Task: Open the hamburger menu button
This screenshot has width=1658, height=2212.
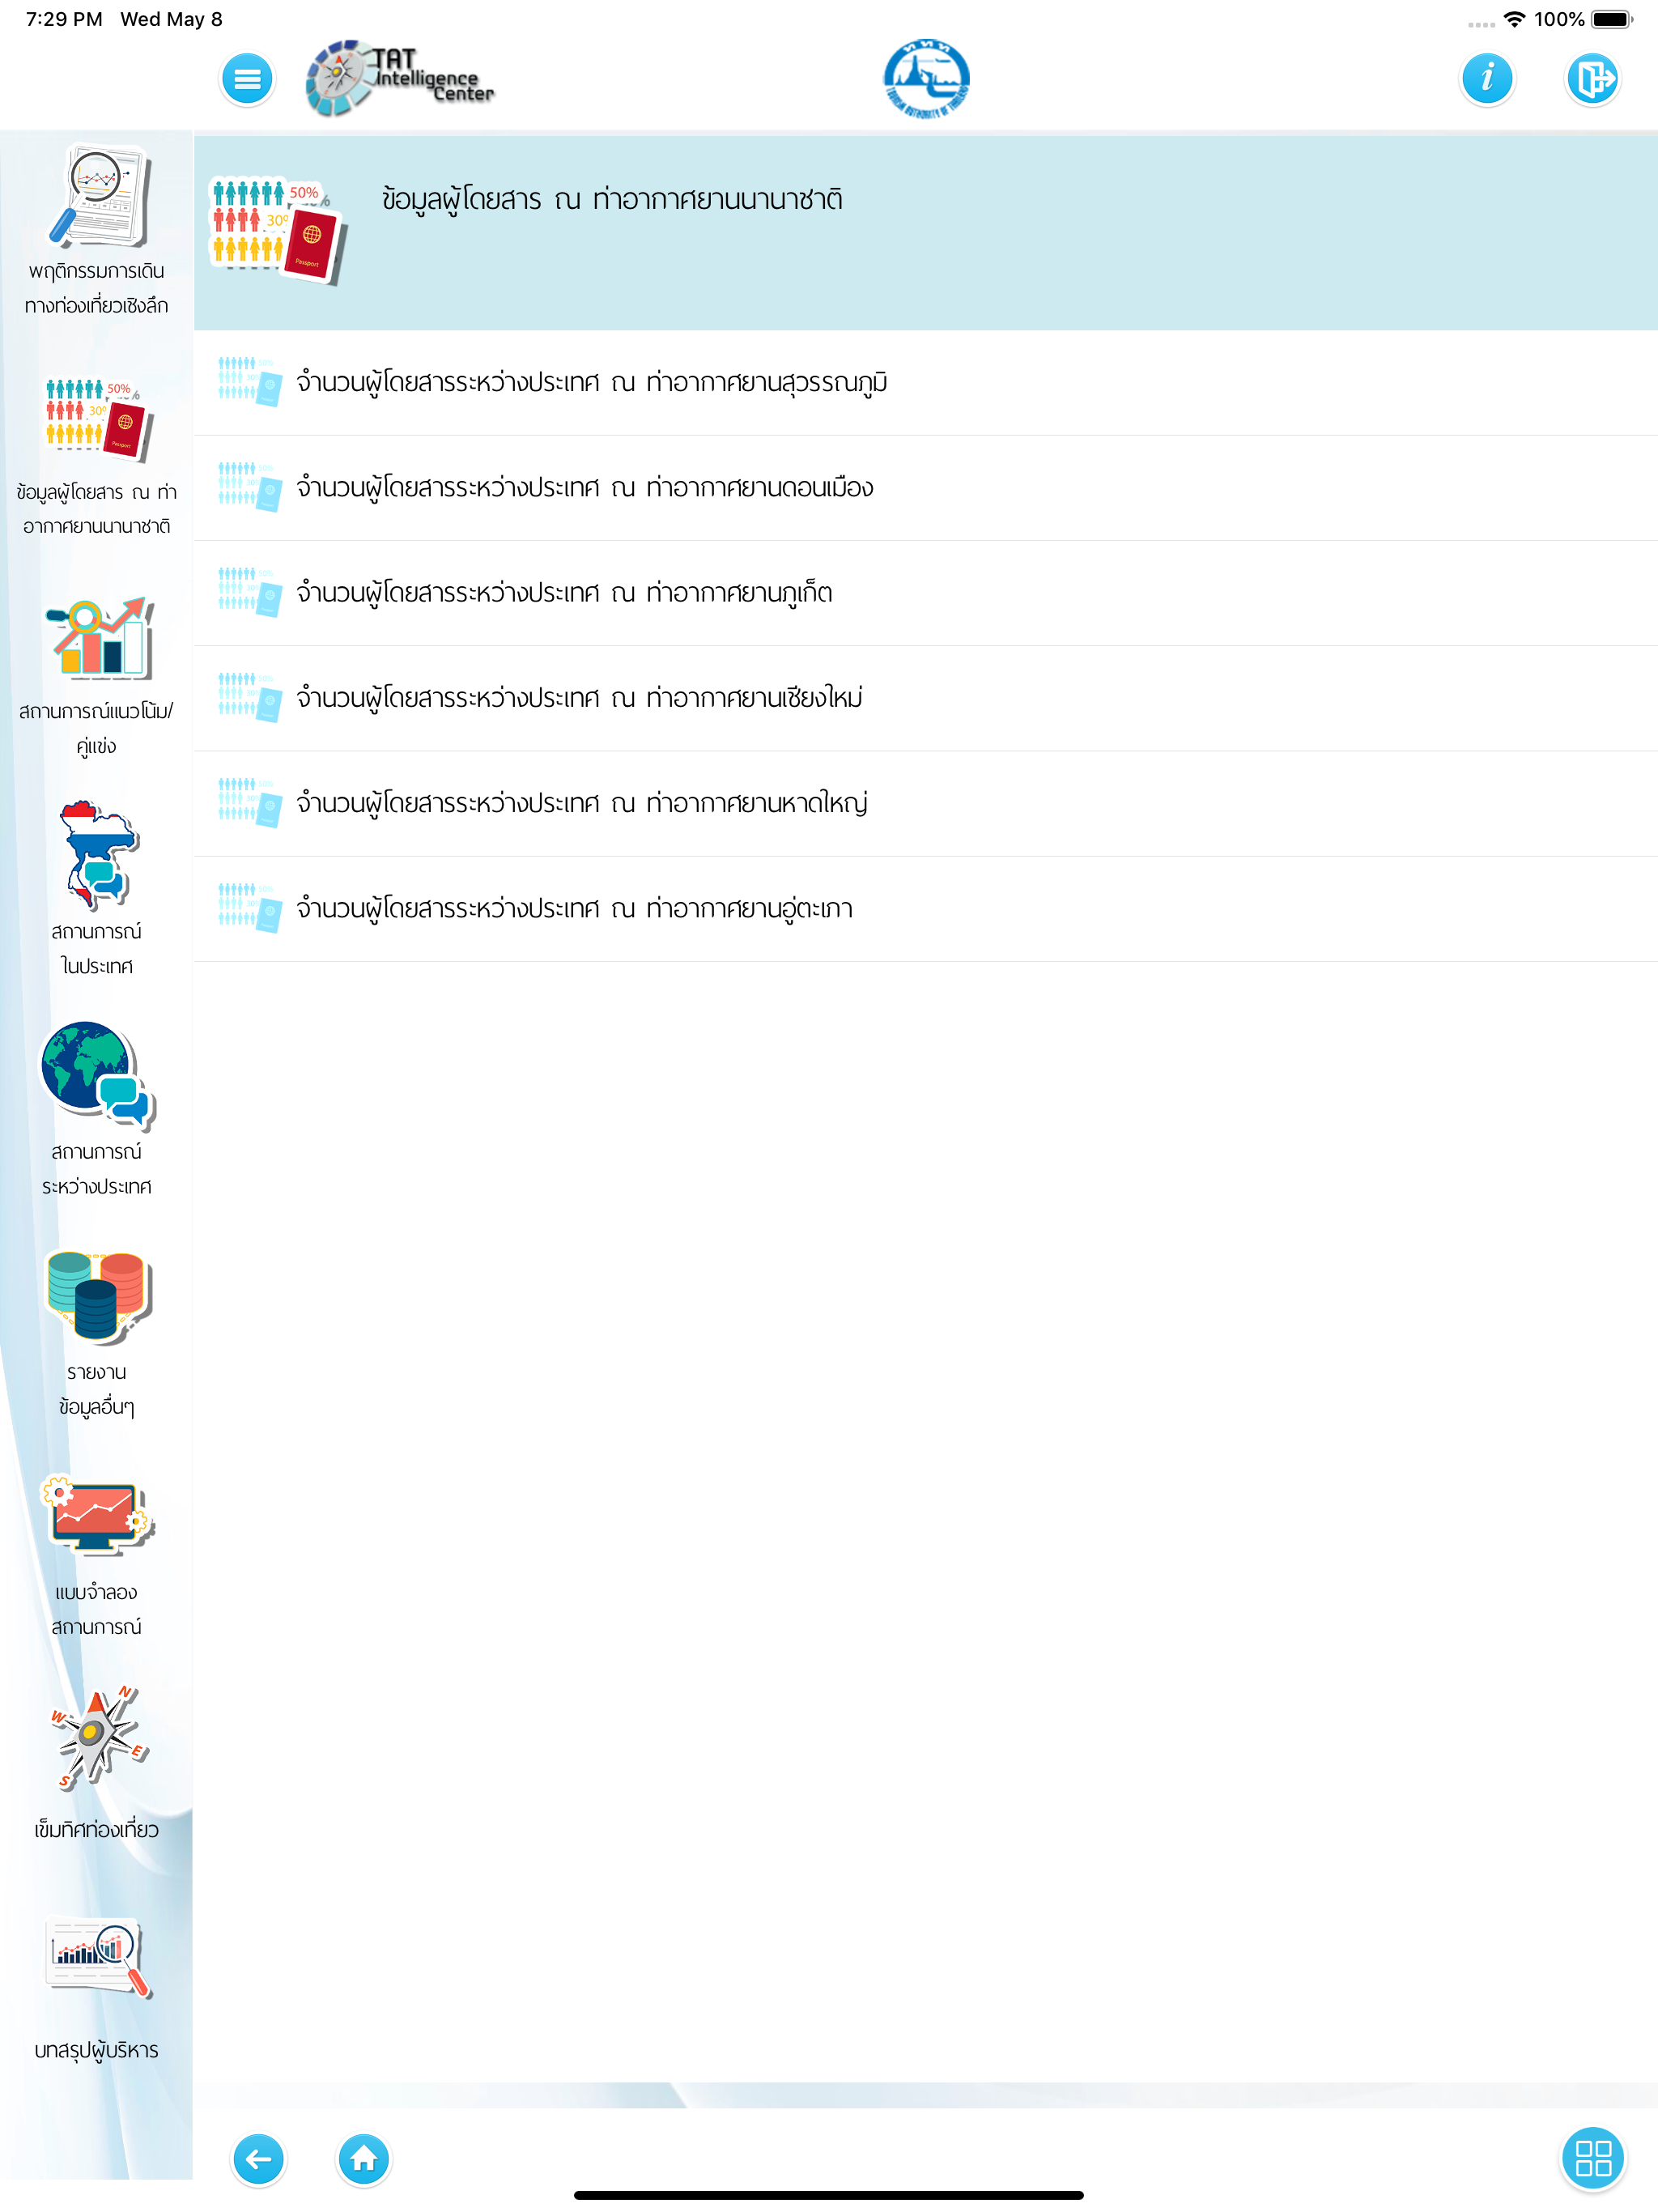Action: click(247, 79)
